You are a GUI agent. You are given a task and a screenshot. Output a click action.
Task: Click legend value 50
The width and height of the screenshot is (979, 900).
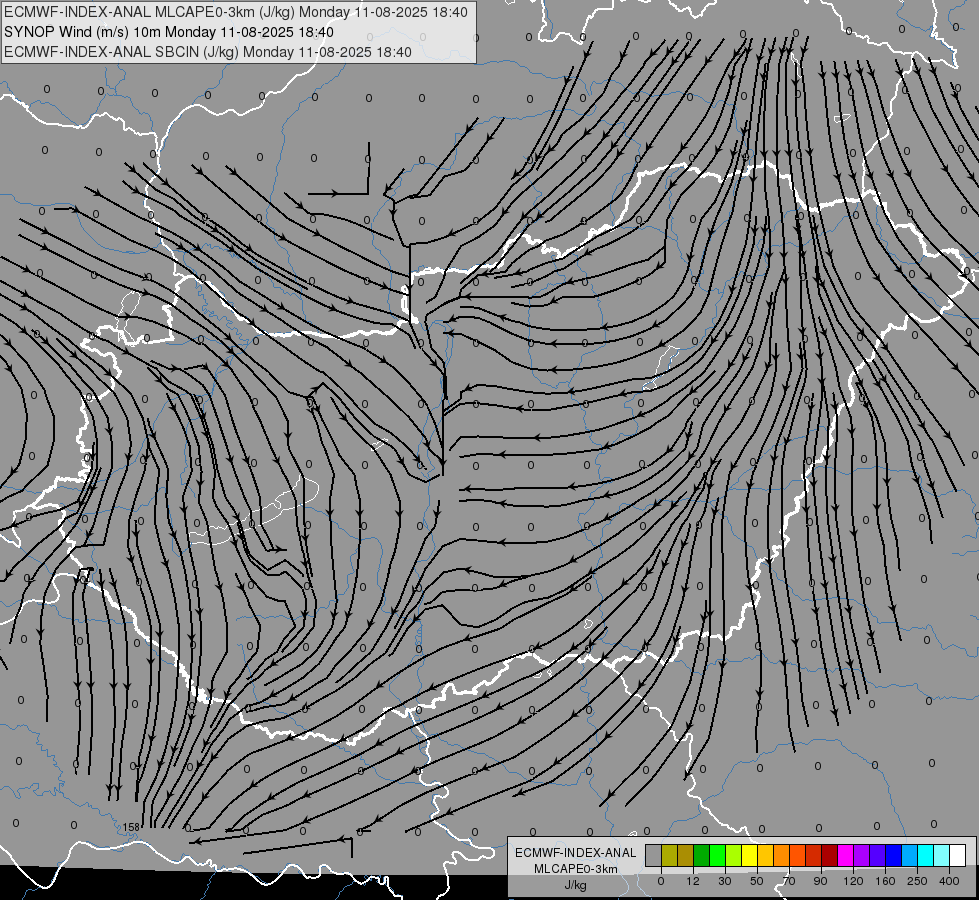(757, 881)
